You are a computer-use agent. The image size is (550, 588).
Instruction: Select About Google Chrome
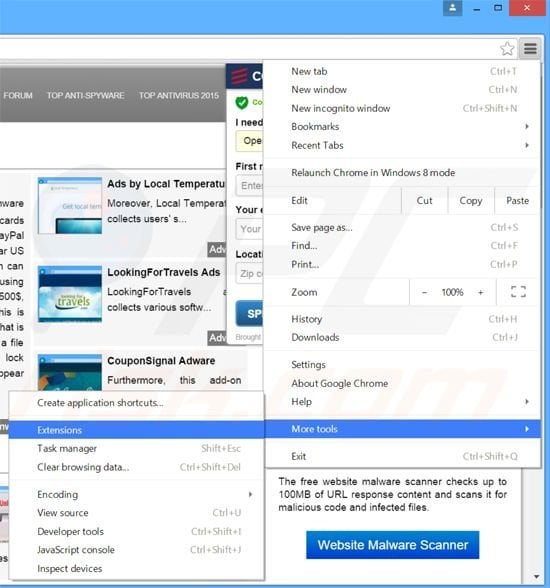click(402, 383)
